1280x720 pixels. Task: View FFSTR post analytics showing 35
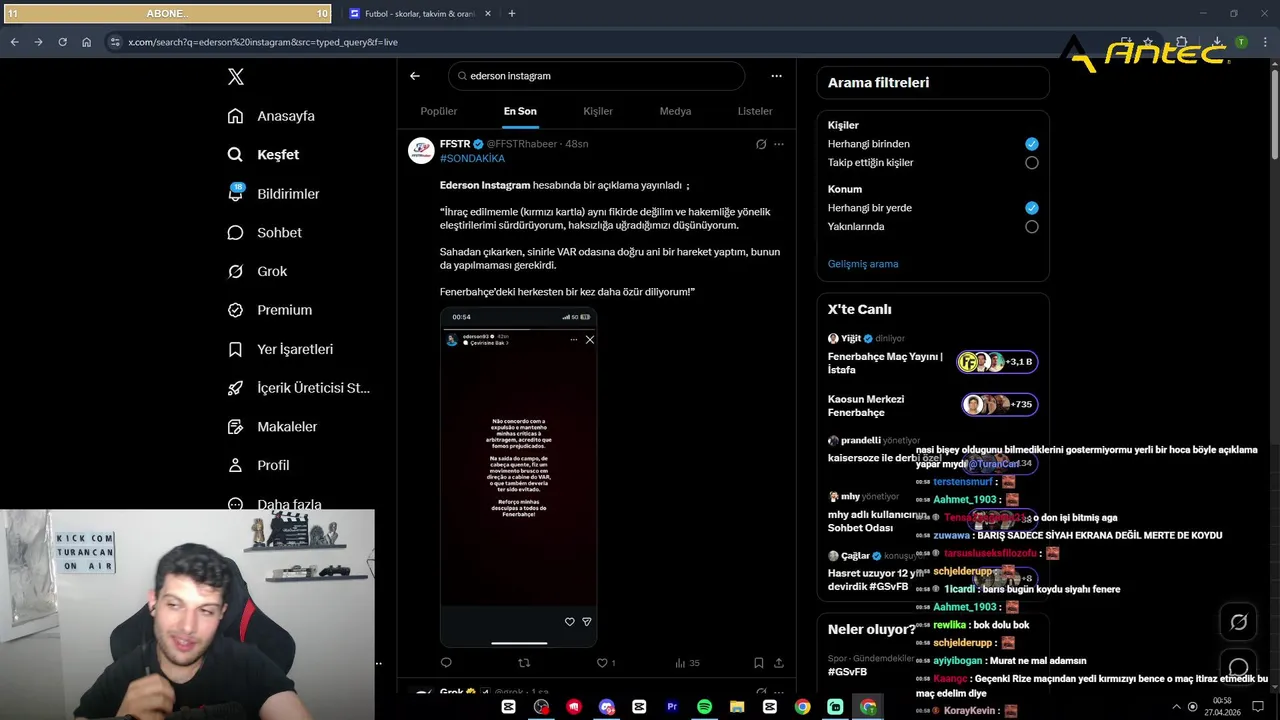[687, 663]
